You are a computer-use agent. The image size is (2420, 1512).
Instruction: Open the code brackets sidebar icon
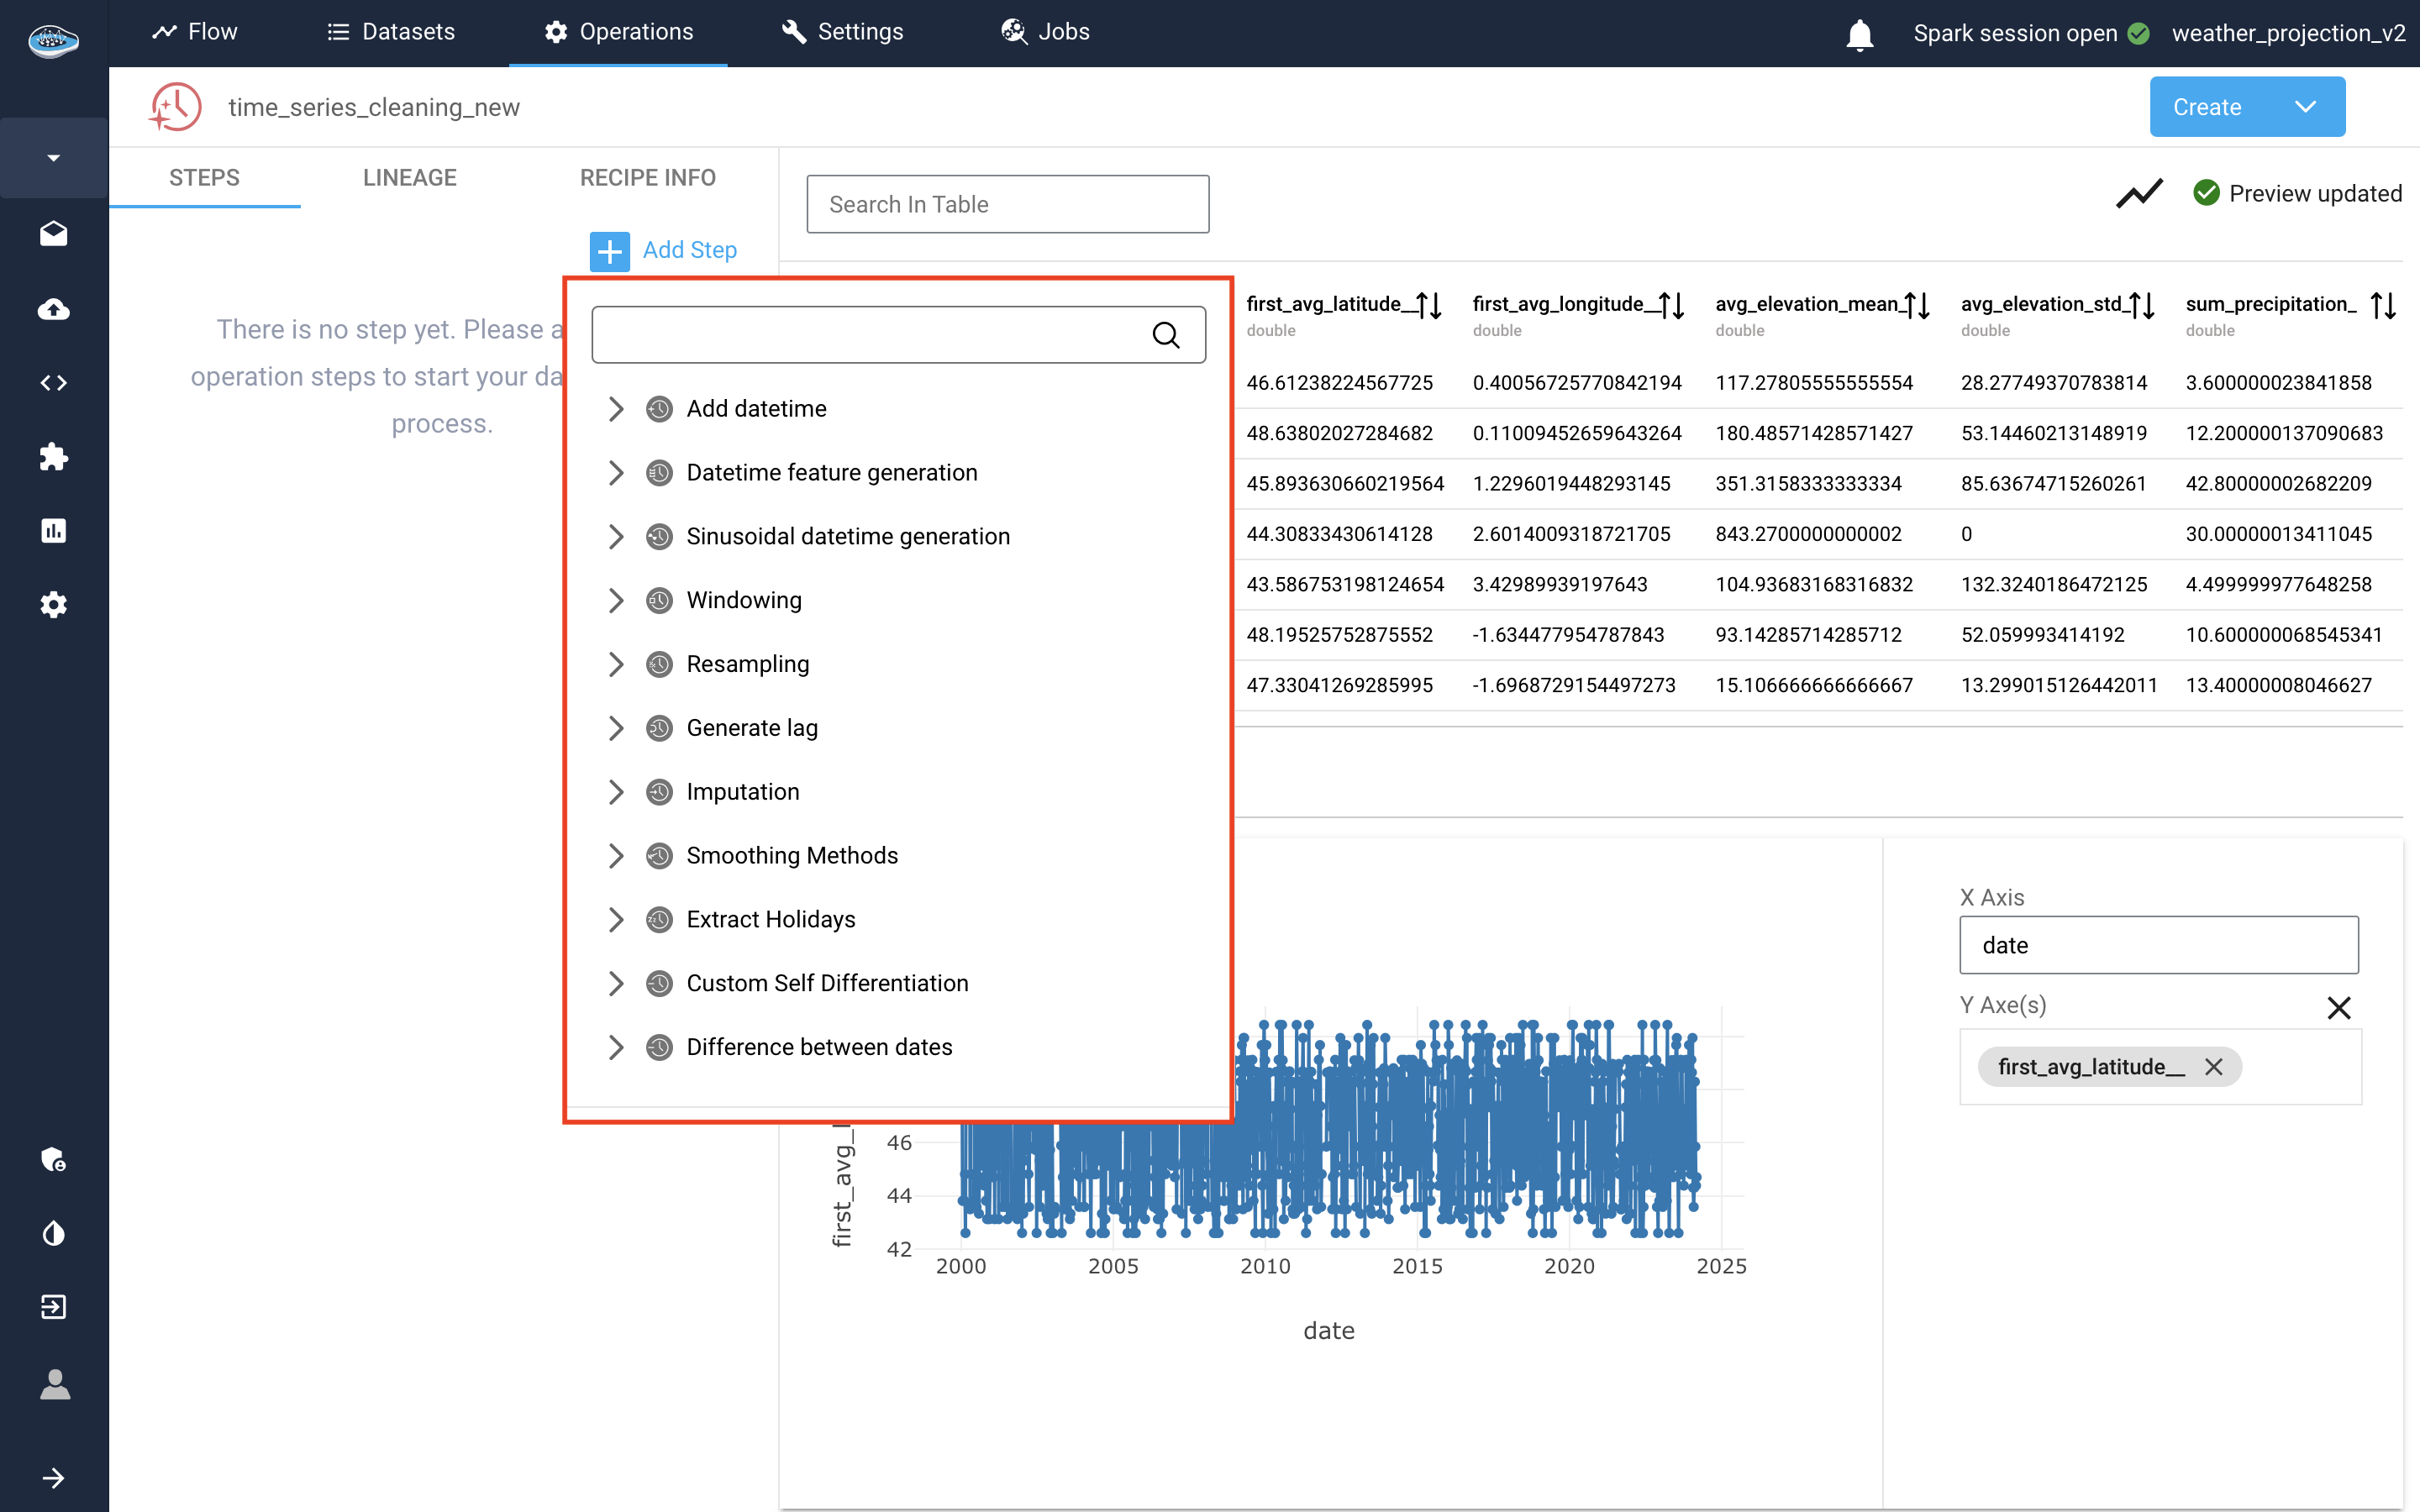tap(54, 383)
